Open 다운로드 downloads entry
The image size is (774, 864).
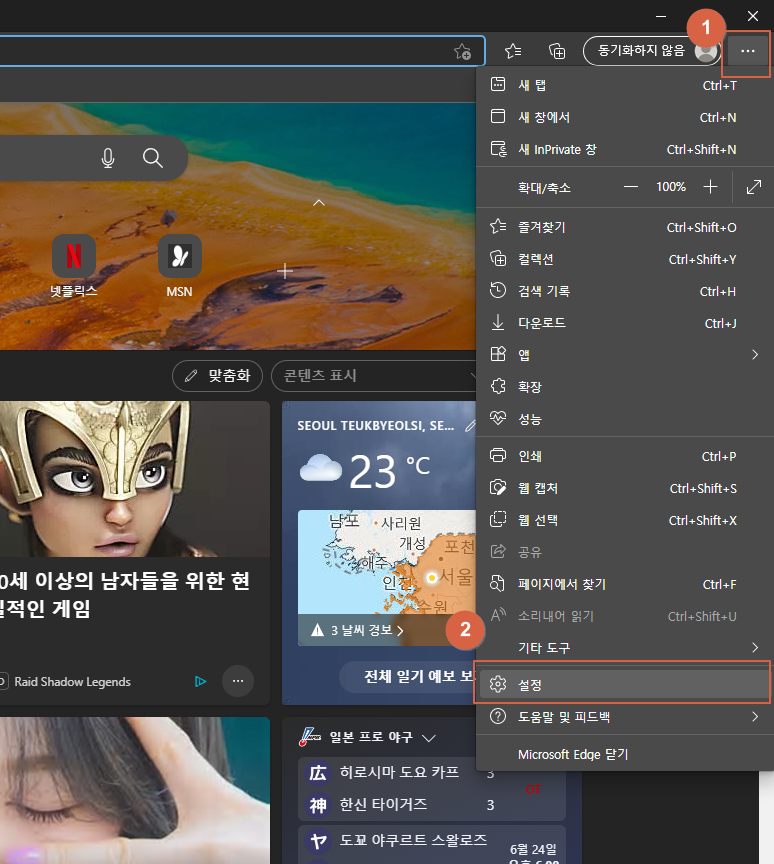point(624,323)
